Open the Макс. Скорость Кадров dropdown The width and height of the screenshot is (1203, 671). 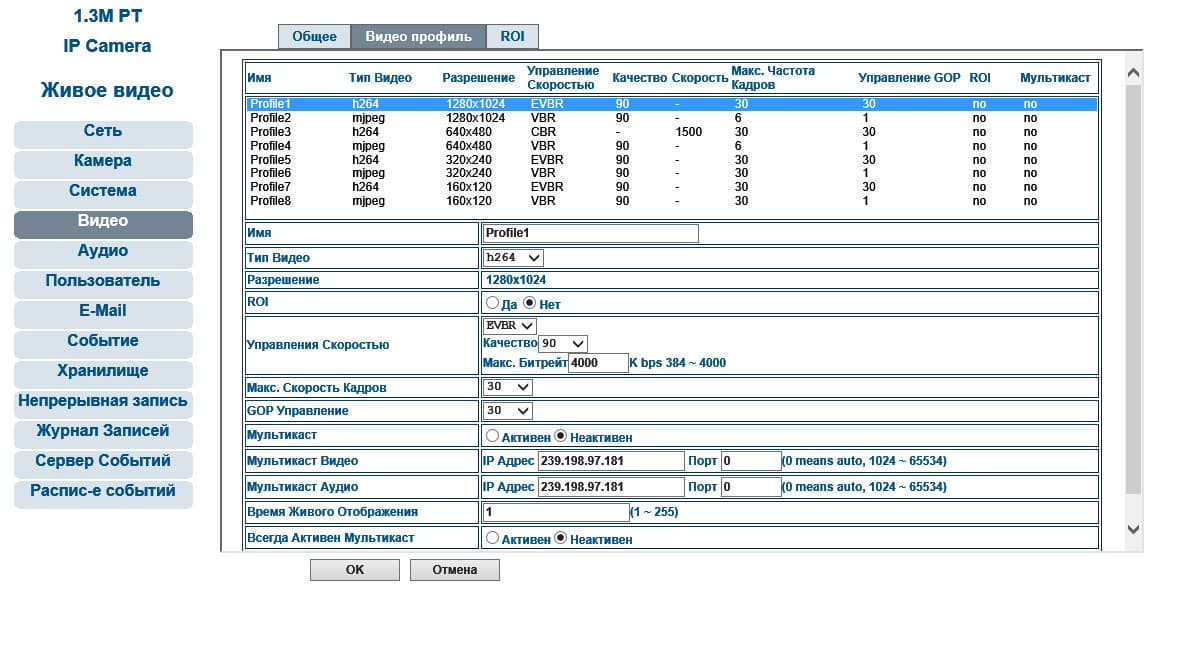508,387
